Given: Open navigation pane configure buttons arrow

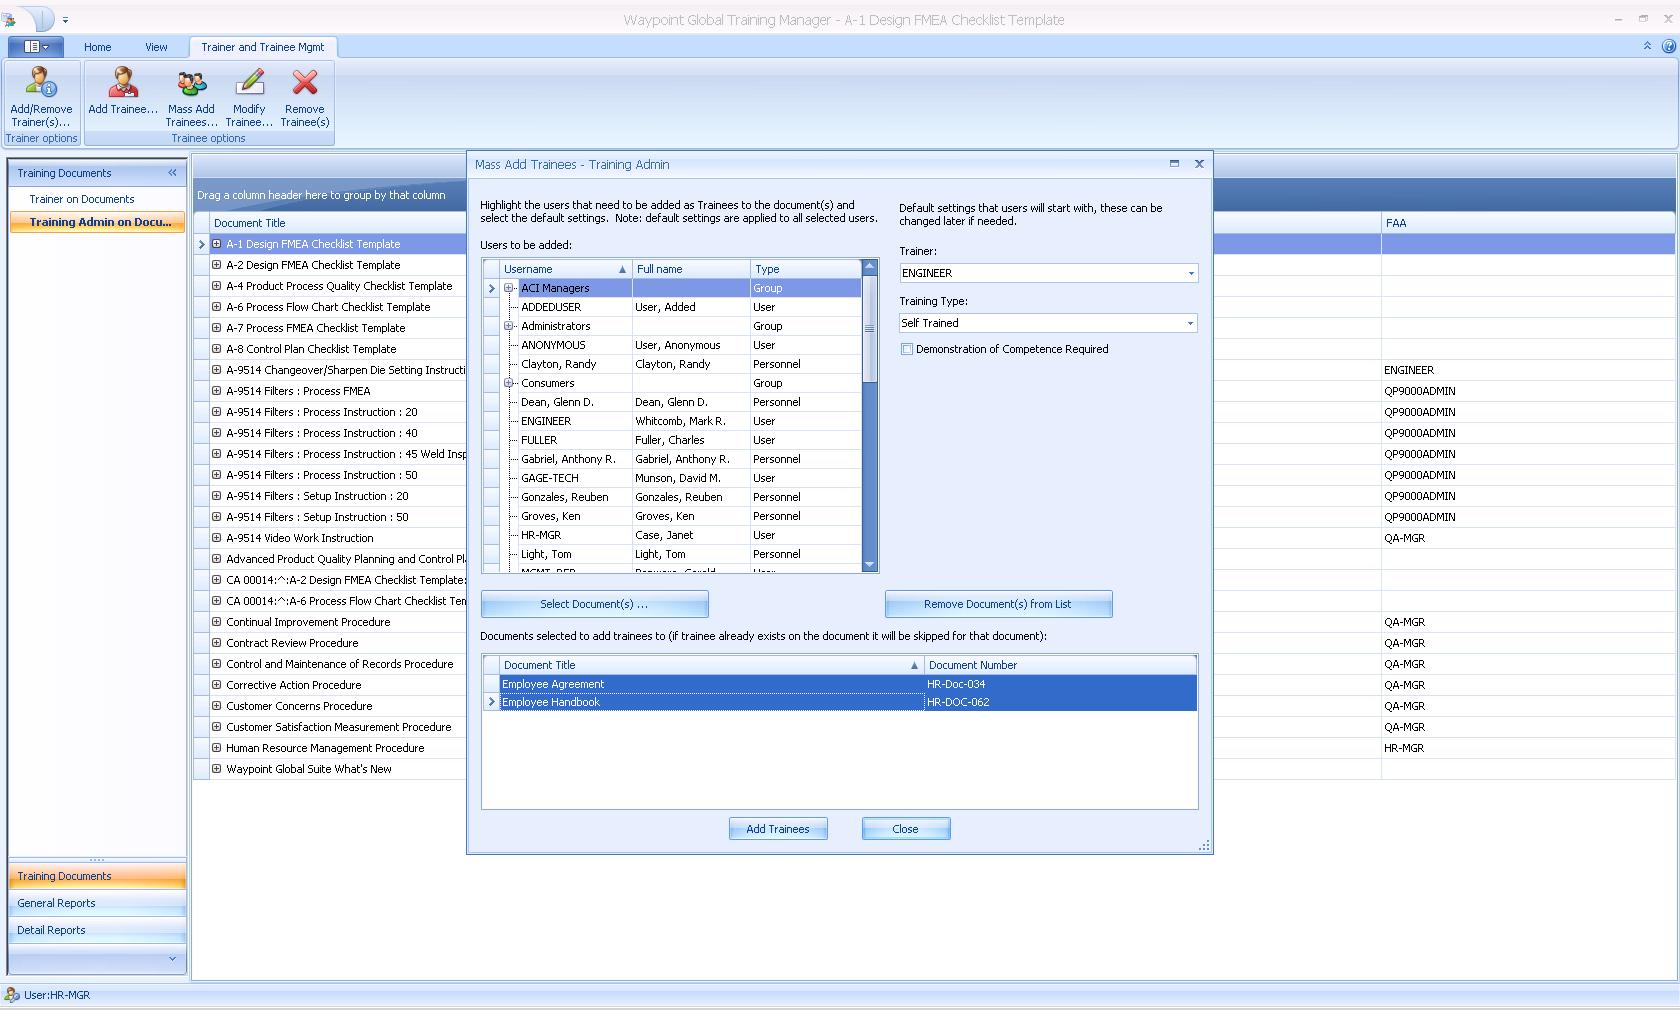Looking at the screenshot, I should click(172, 959).
